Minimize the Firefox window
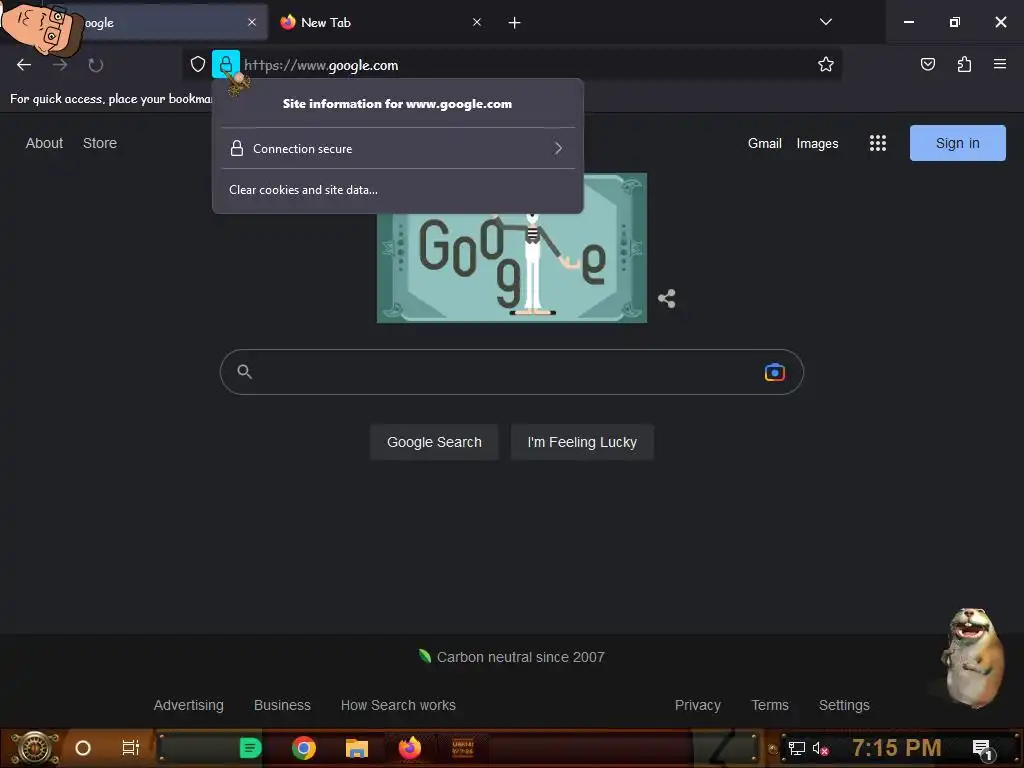The width and height of the screenshot is (1024, 768). click(908, 22)
